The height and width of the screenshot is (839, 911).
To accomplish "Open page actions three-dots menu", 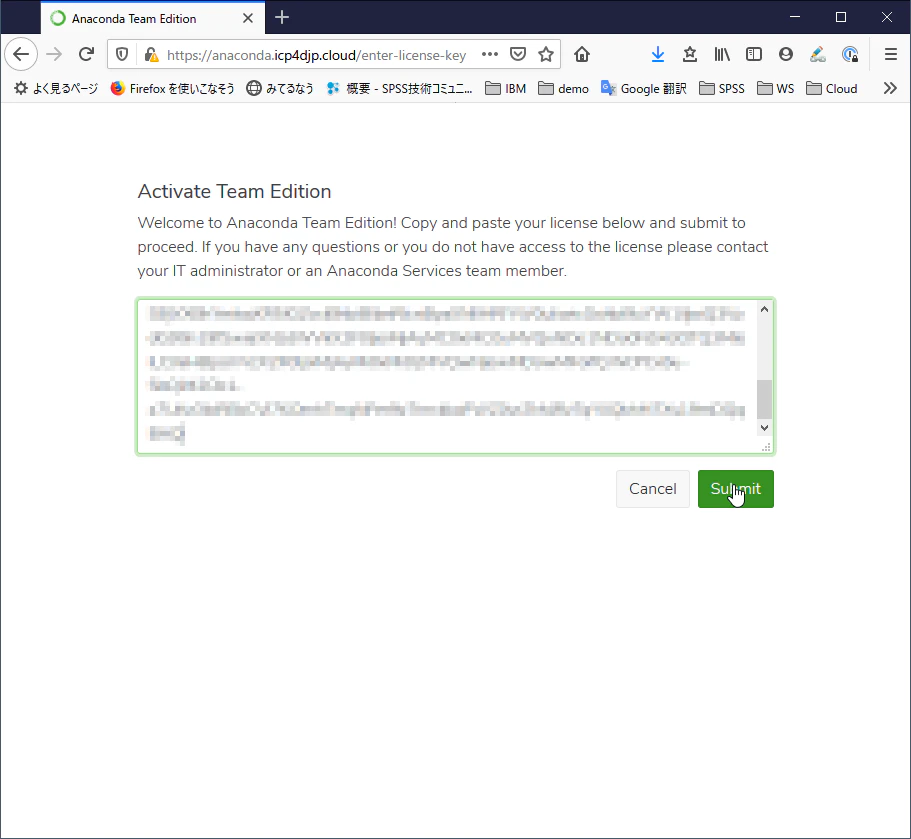I will pos(490,55).
